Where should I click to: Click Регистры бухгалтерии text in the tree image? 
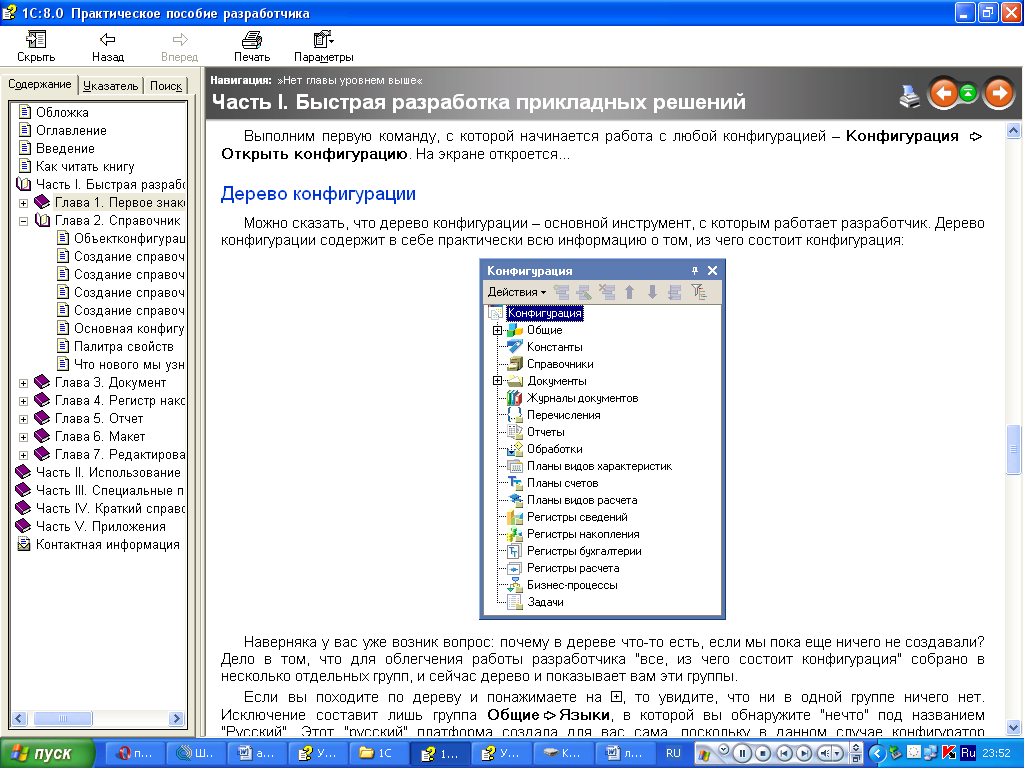[x=584, y=551]
